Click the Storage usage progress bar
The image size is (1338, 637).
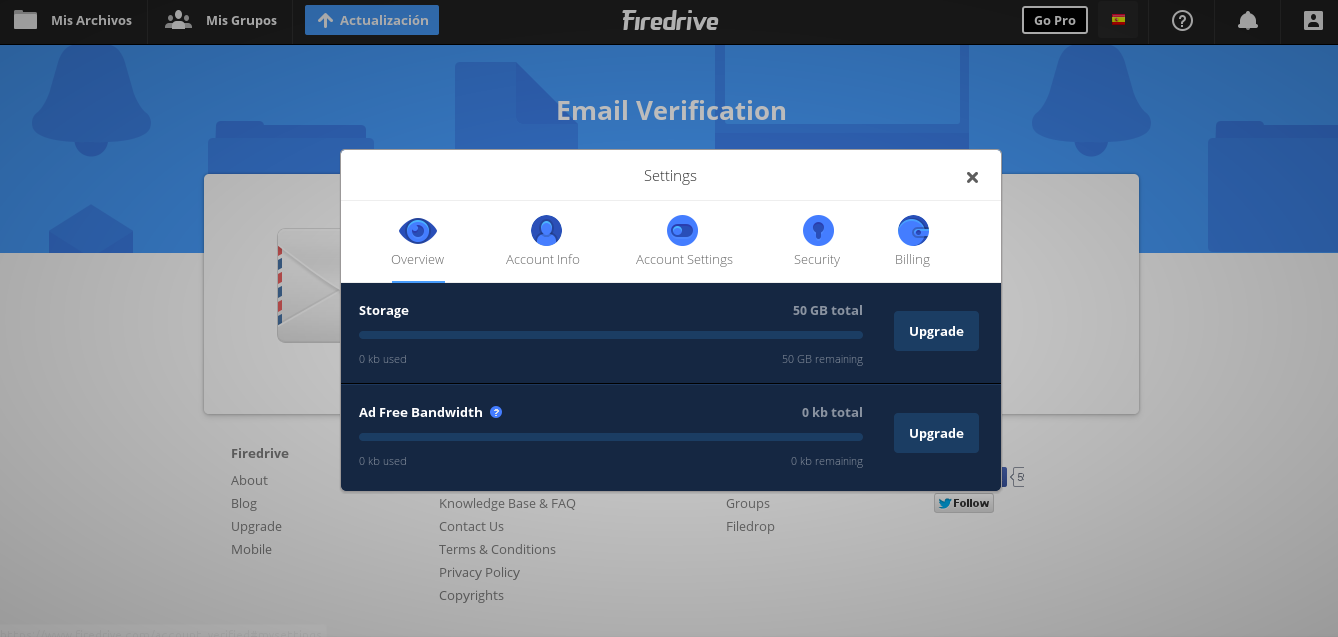pyautogui.click(x=610, y=335)
